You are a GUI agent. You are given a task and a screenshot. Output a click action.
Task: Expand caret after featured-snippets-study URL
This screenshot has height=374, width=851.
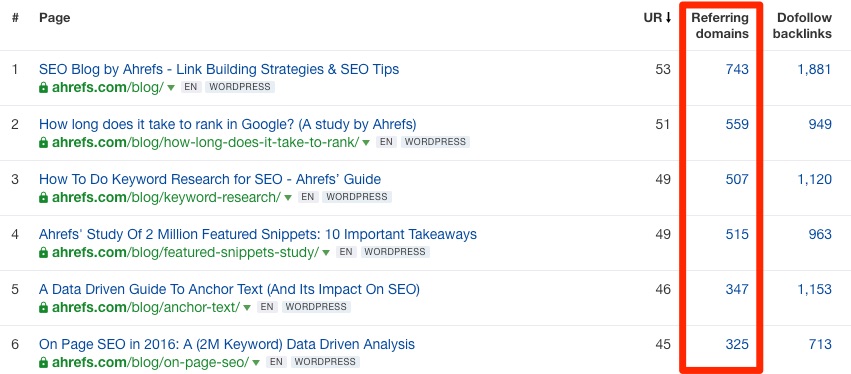click(326, 253)
